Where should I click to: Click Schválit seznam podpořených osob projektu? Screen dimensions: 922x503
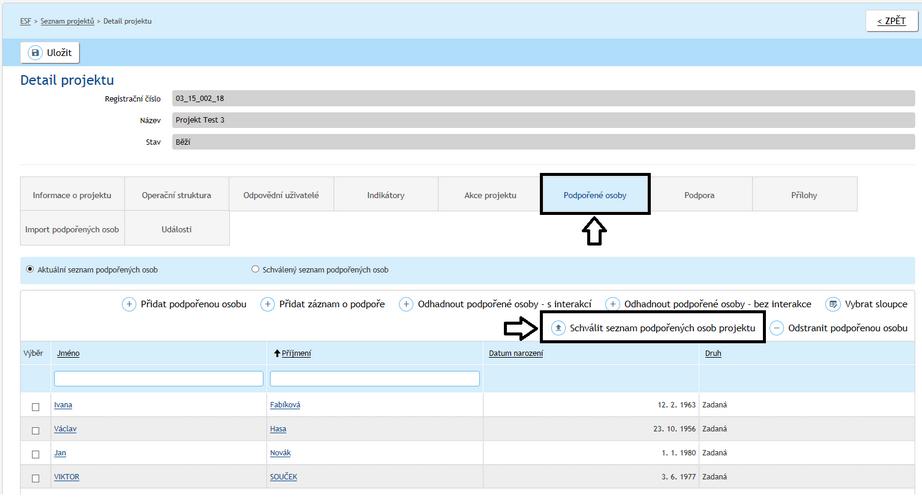pyautogui.click(x=663, y=328)
